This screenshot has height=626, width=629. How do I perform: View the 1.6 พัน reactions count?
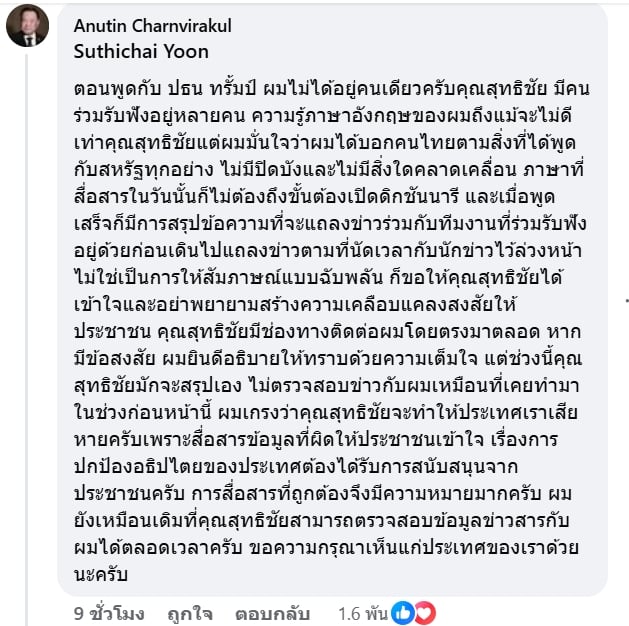361,613
